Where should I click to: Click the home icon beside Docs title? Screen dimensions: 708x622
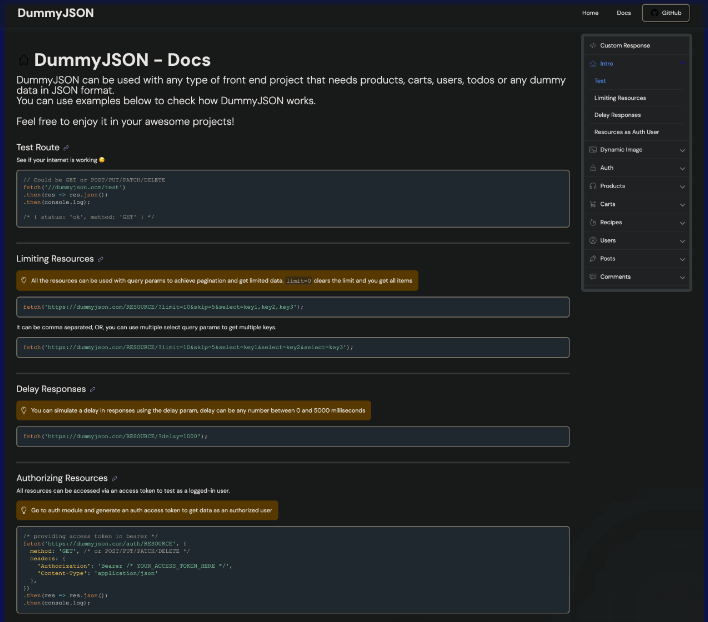23,60
